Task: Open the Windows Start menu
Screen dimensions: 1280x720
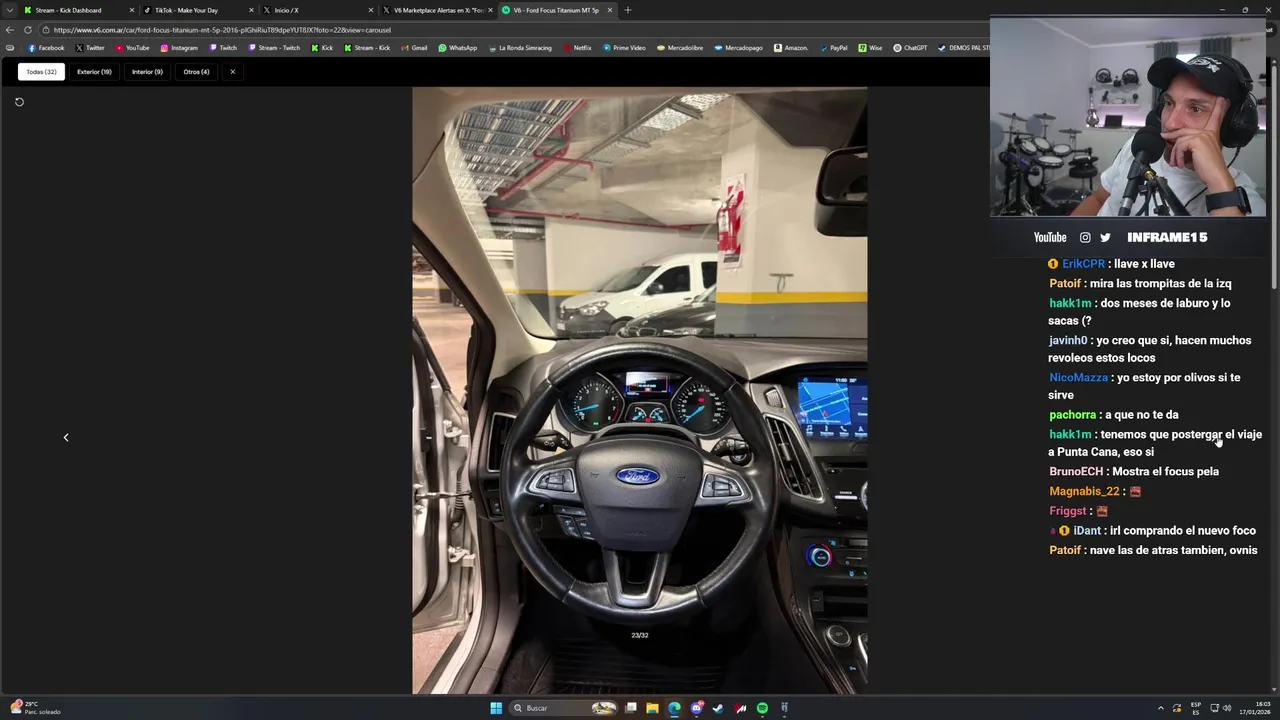Action: 496,708
